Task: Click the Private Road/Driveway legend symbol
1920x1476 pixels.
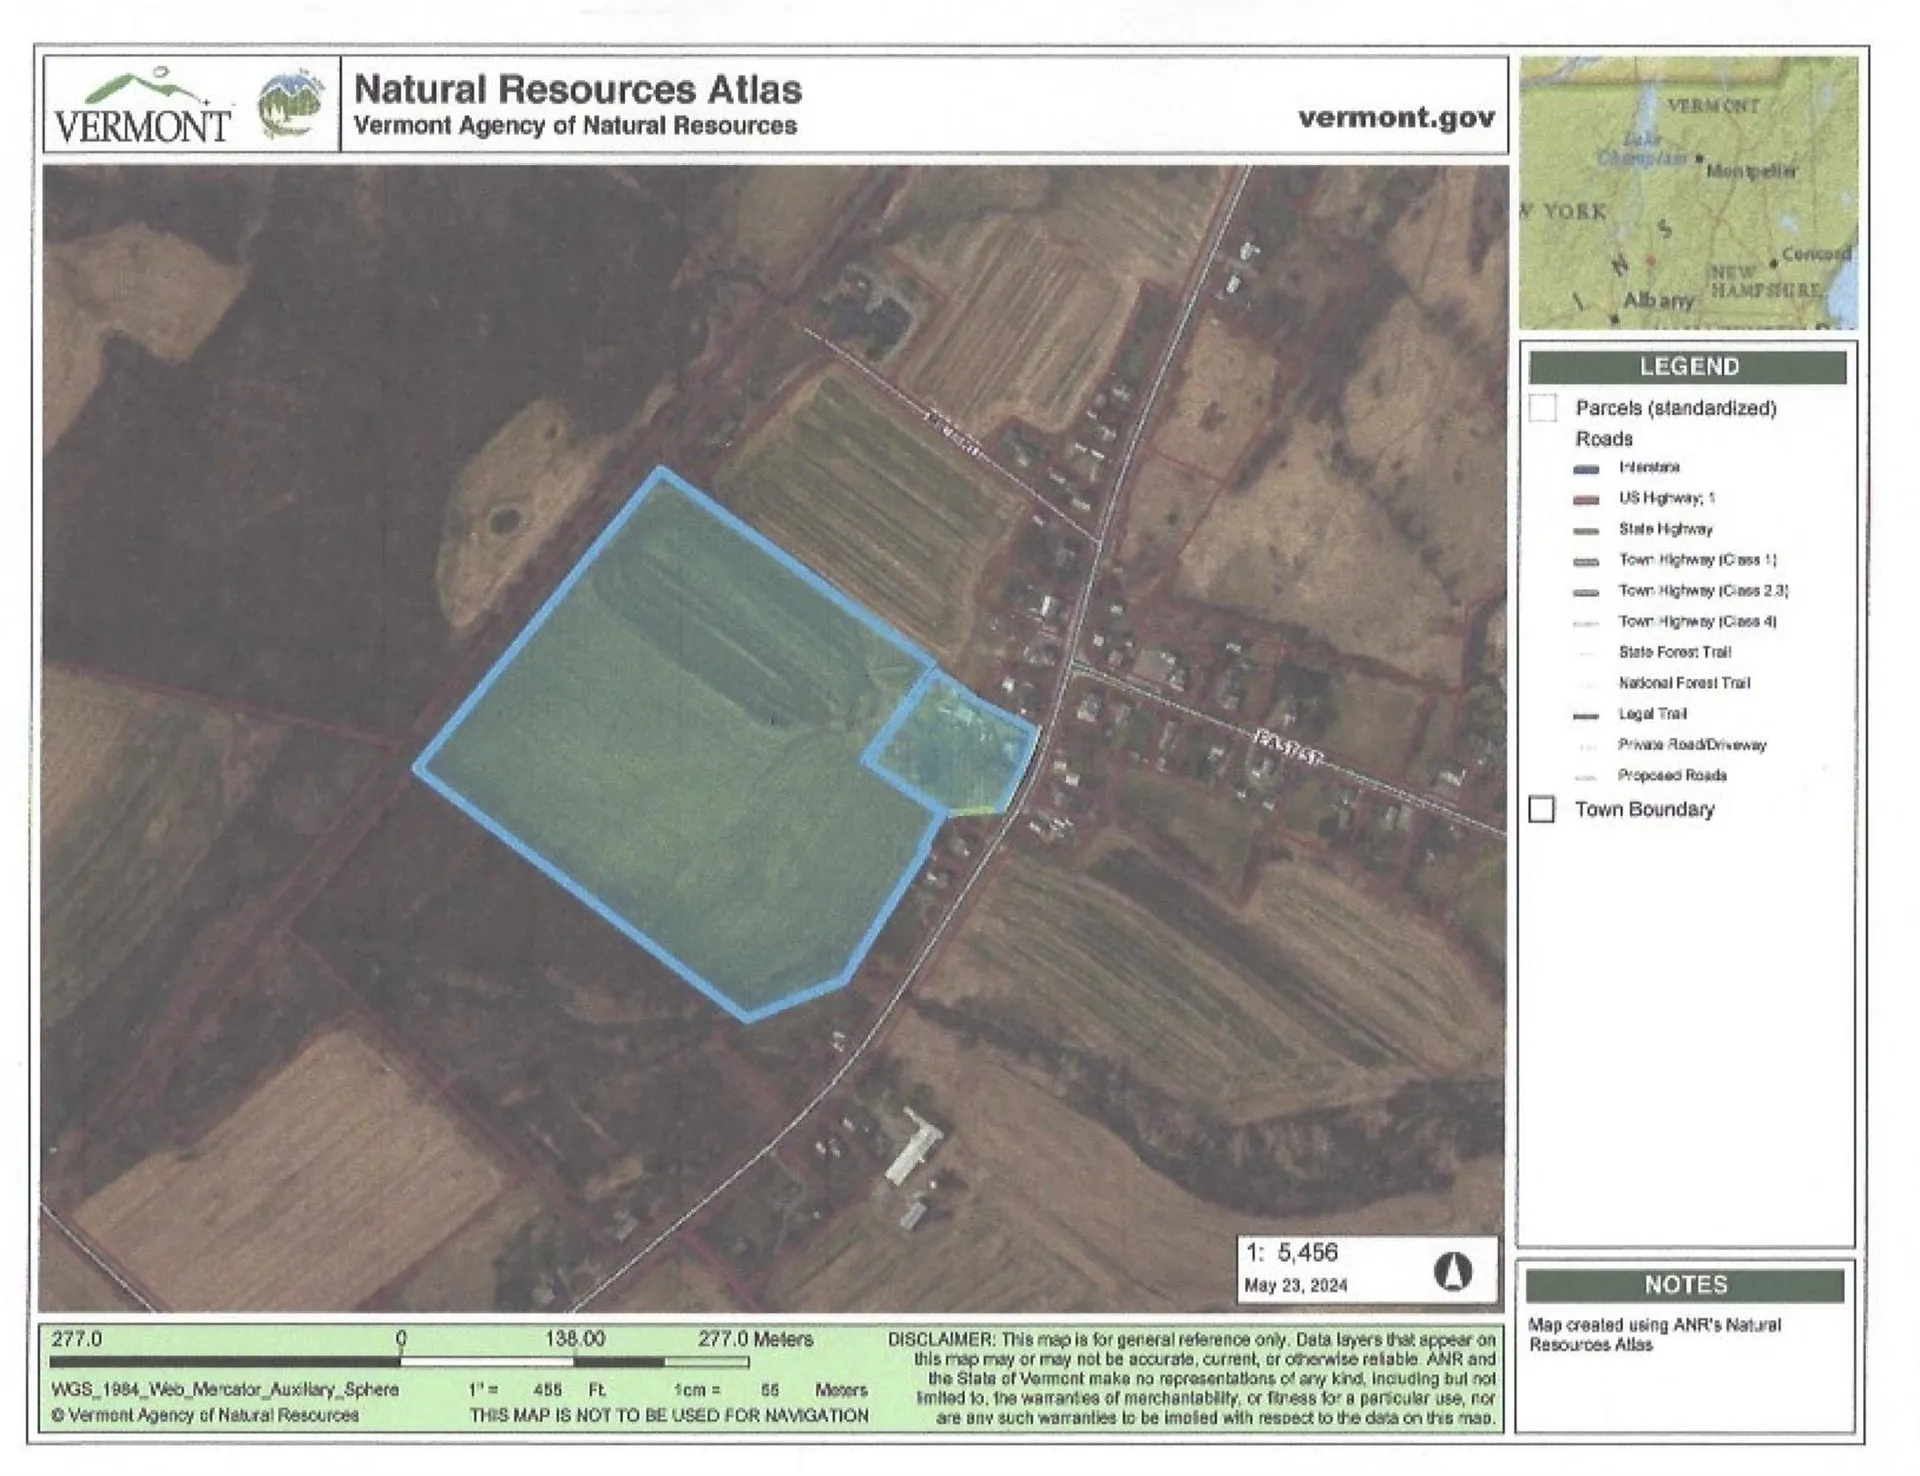Action: click(x=1586, y=746)
